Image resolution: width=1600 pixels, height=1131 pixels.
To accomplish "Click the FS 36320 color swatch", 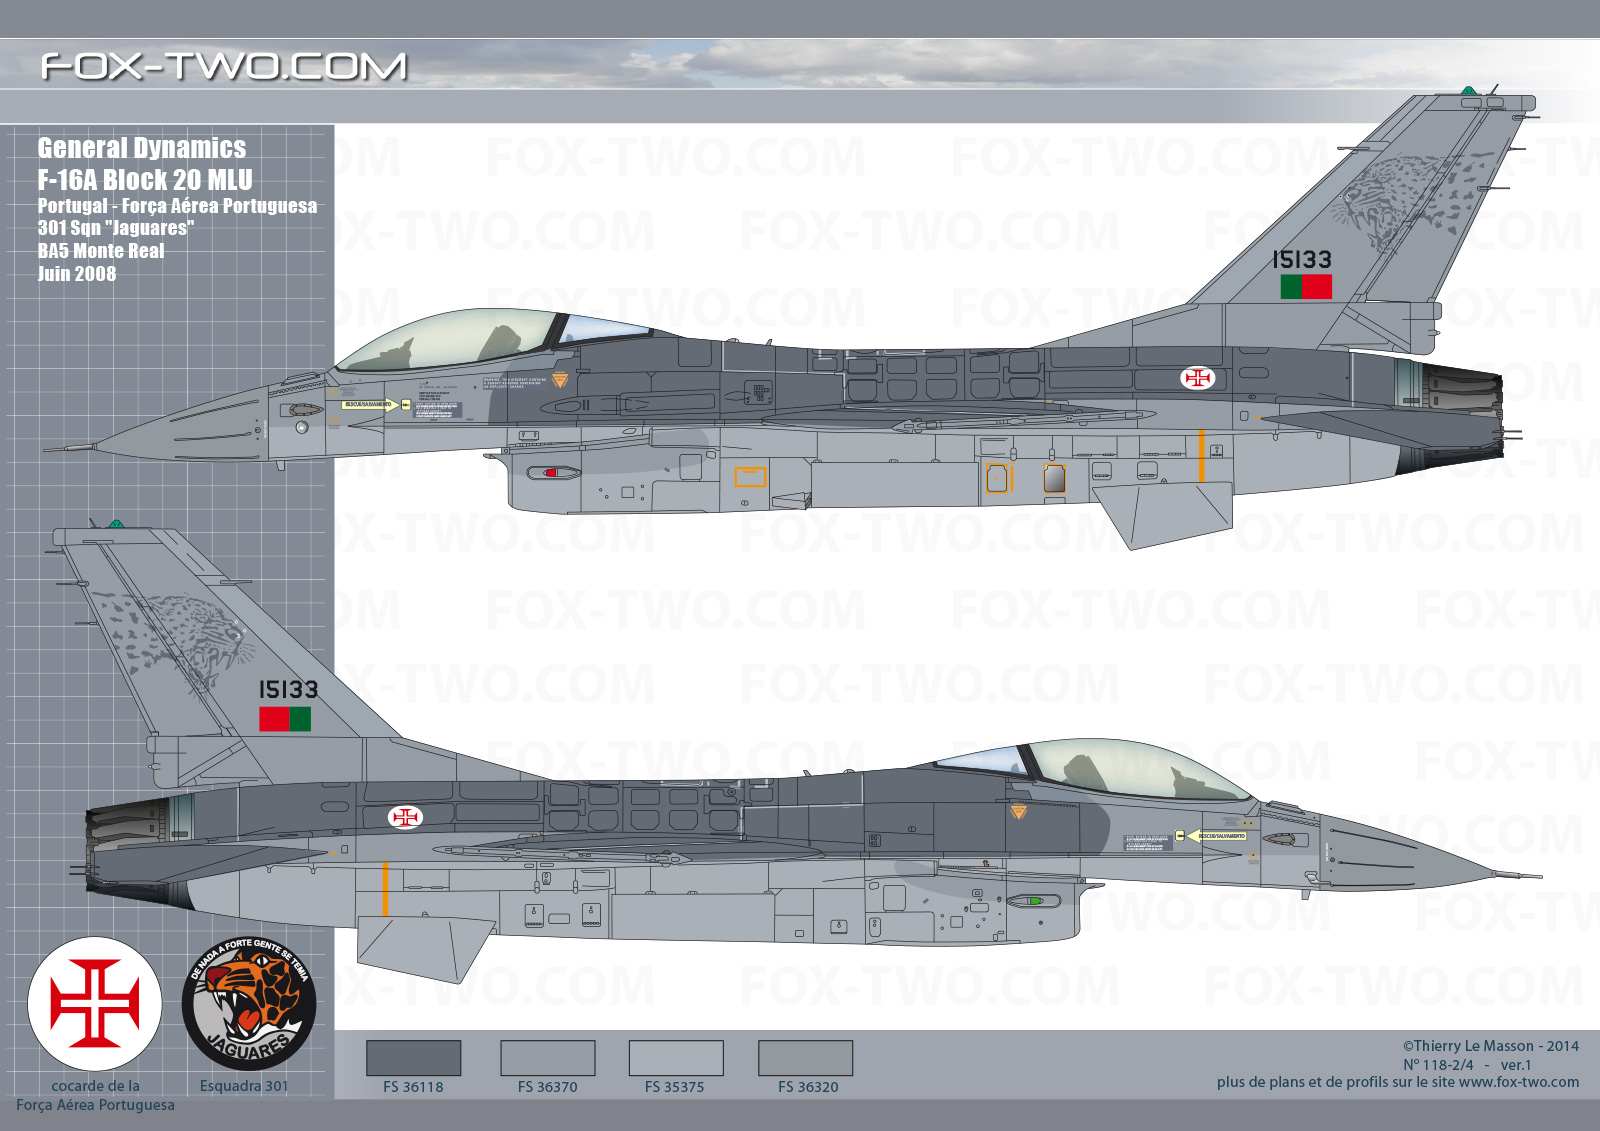I will 805,1058.
